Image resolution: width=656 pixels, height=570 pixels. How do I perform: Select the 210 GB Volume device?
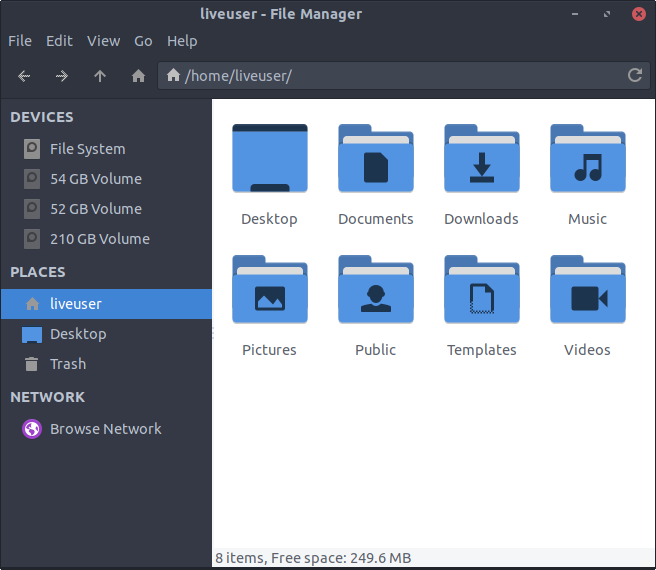click(99, 239)
